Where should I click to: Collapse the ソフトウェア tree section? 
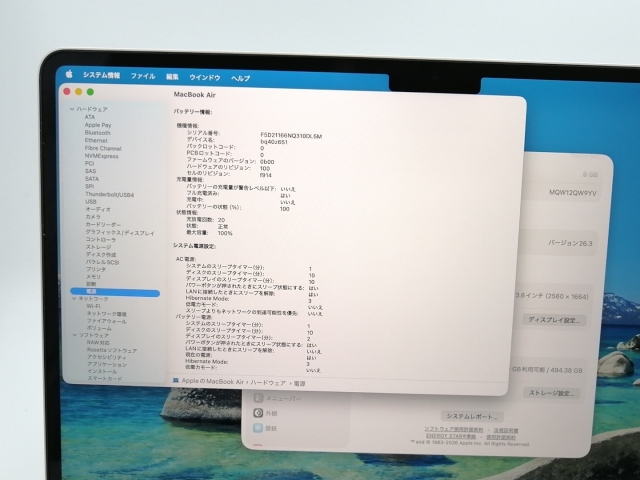(75, 335)
